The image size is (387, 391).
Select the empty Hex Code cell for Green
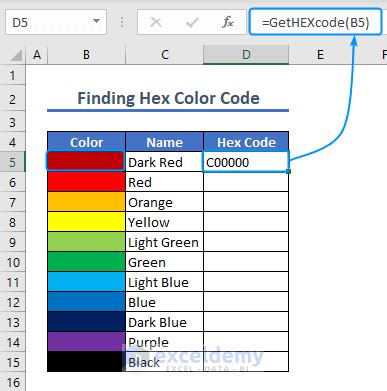pyautogui.click(x=246, y=262)
